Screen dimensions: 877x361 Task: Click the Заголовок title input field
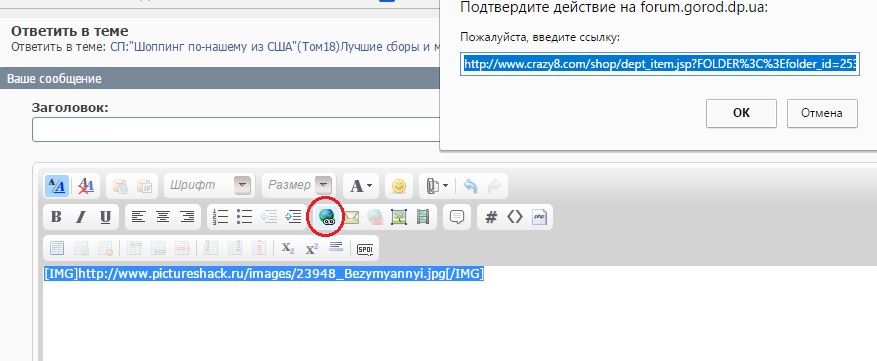pos(236,130)
